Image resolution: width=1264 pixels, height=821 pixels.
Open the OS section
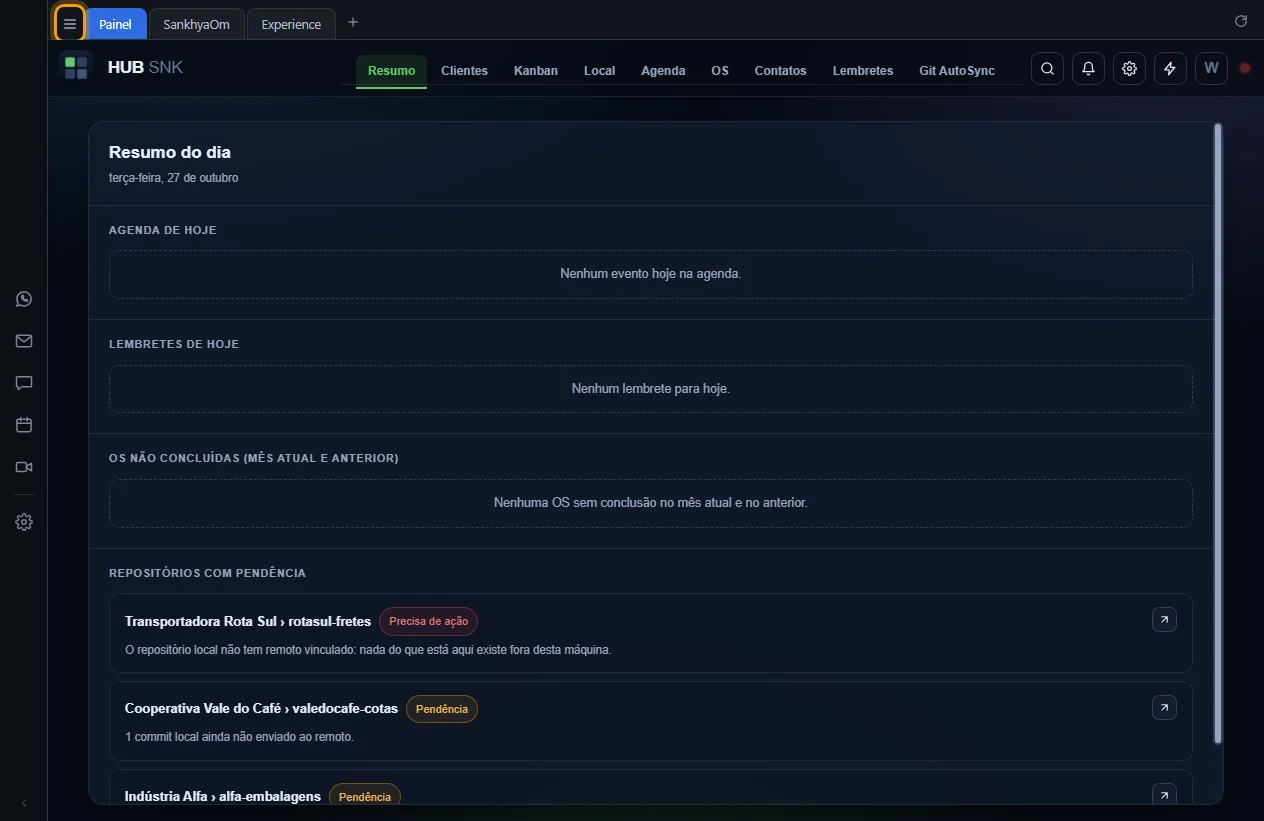tap(720, 71)
